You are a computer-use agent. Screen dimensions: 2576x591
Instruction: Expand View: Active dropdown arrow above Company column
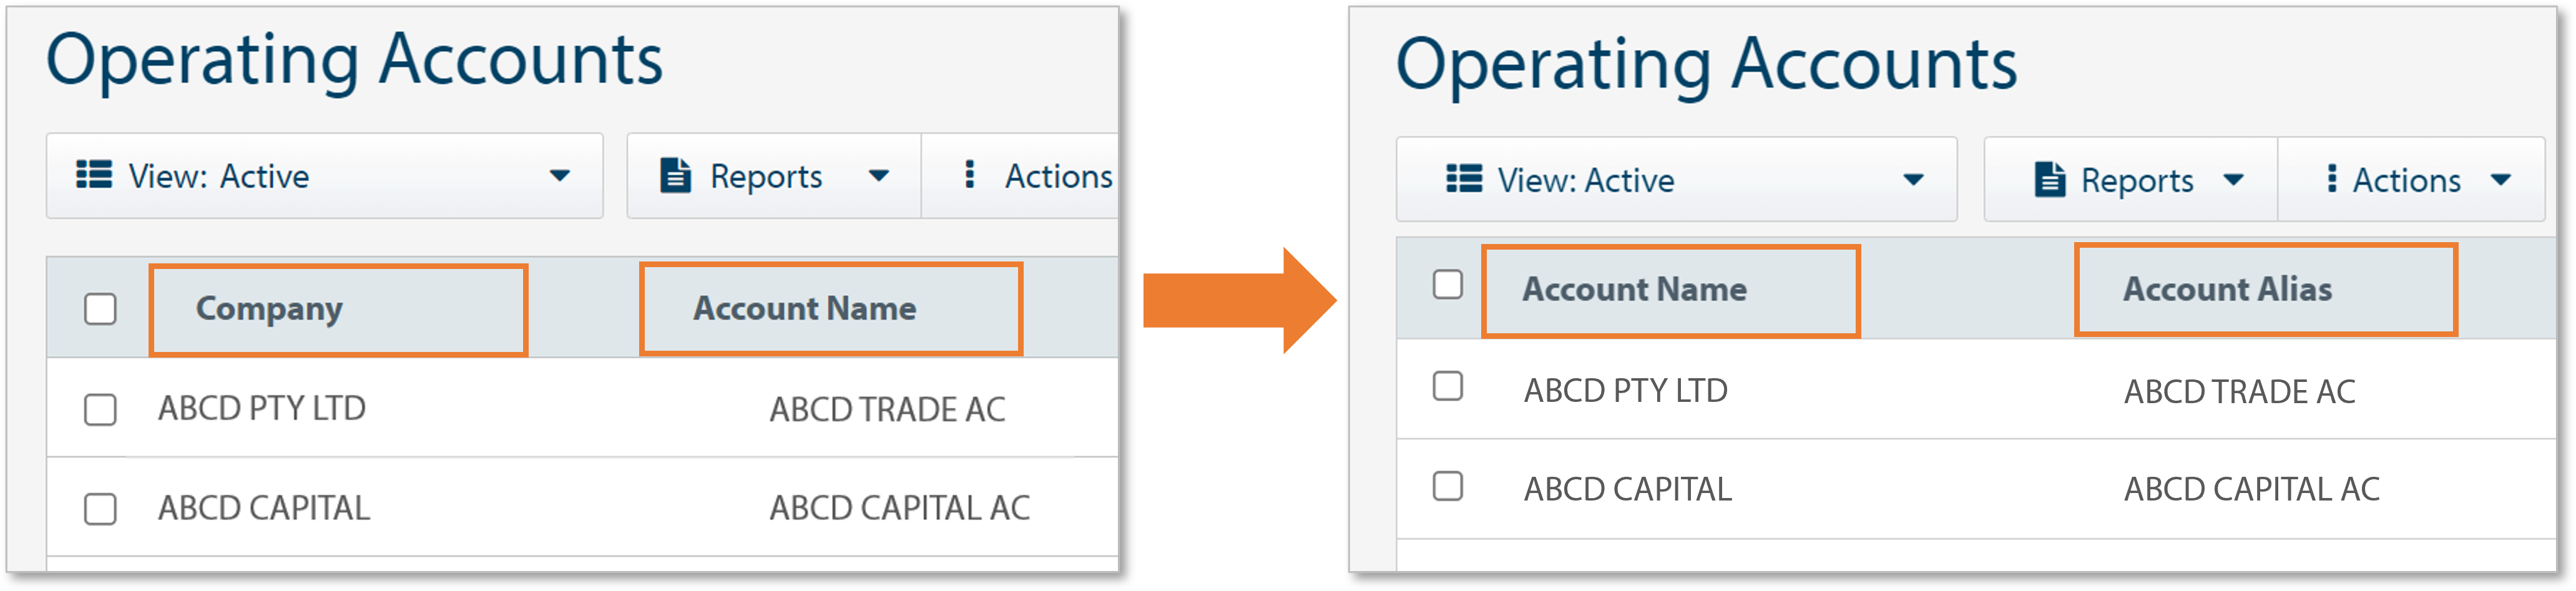[560, 176]
